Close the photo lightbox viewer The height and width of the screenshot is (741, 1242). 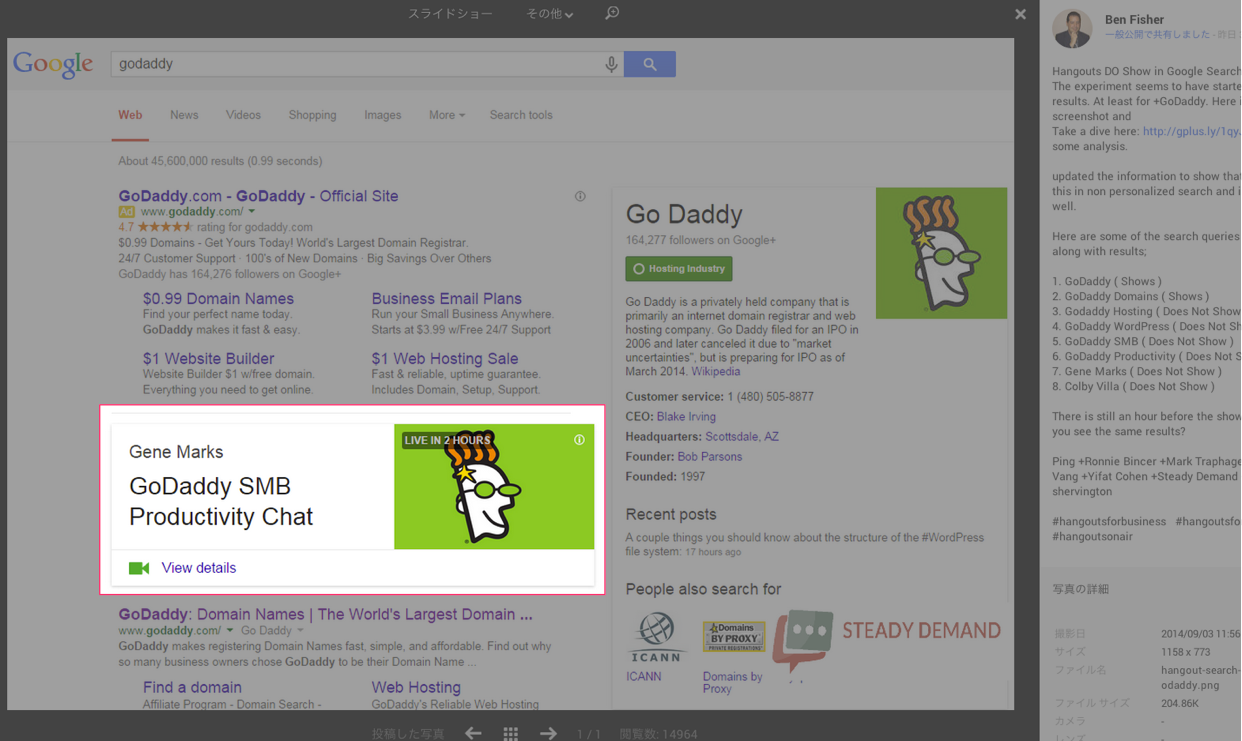tap(1020, 14)
